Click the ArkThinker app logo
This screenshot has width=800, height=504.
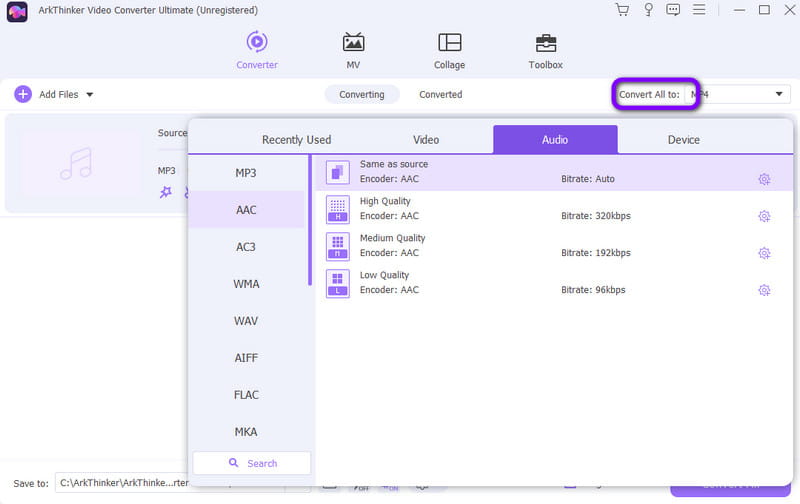(x=17, y=11)
